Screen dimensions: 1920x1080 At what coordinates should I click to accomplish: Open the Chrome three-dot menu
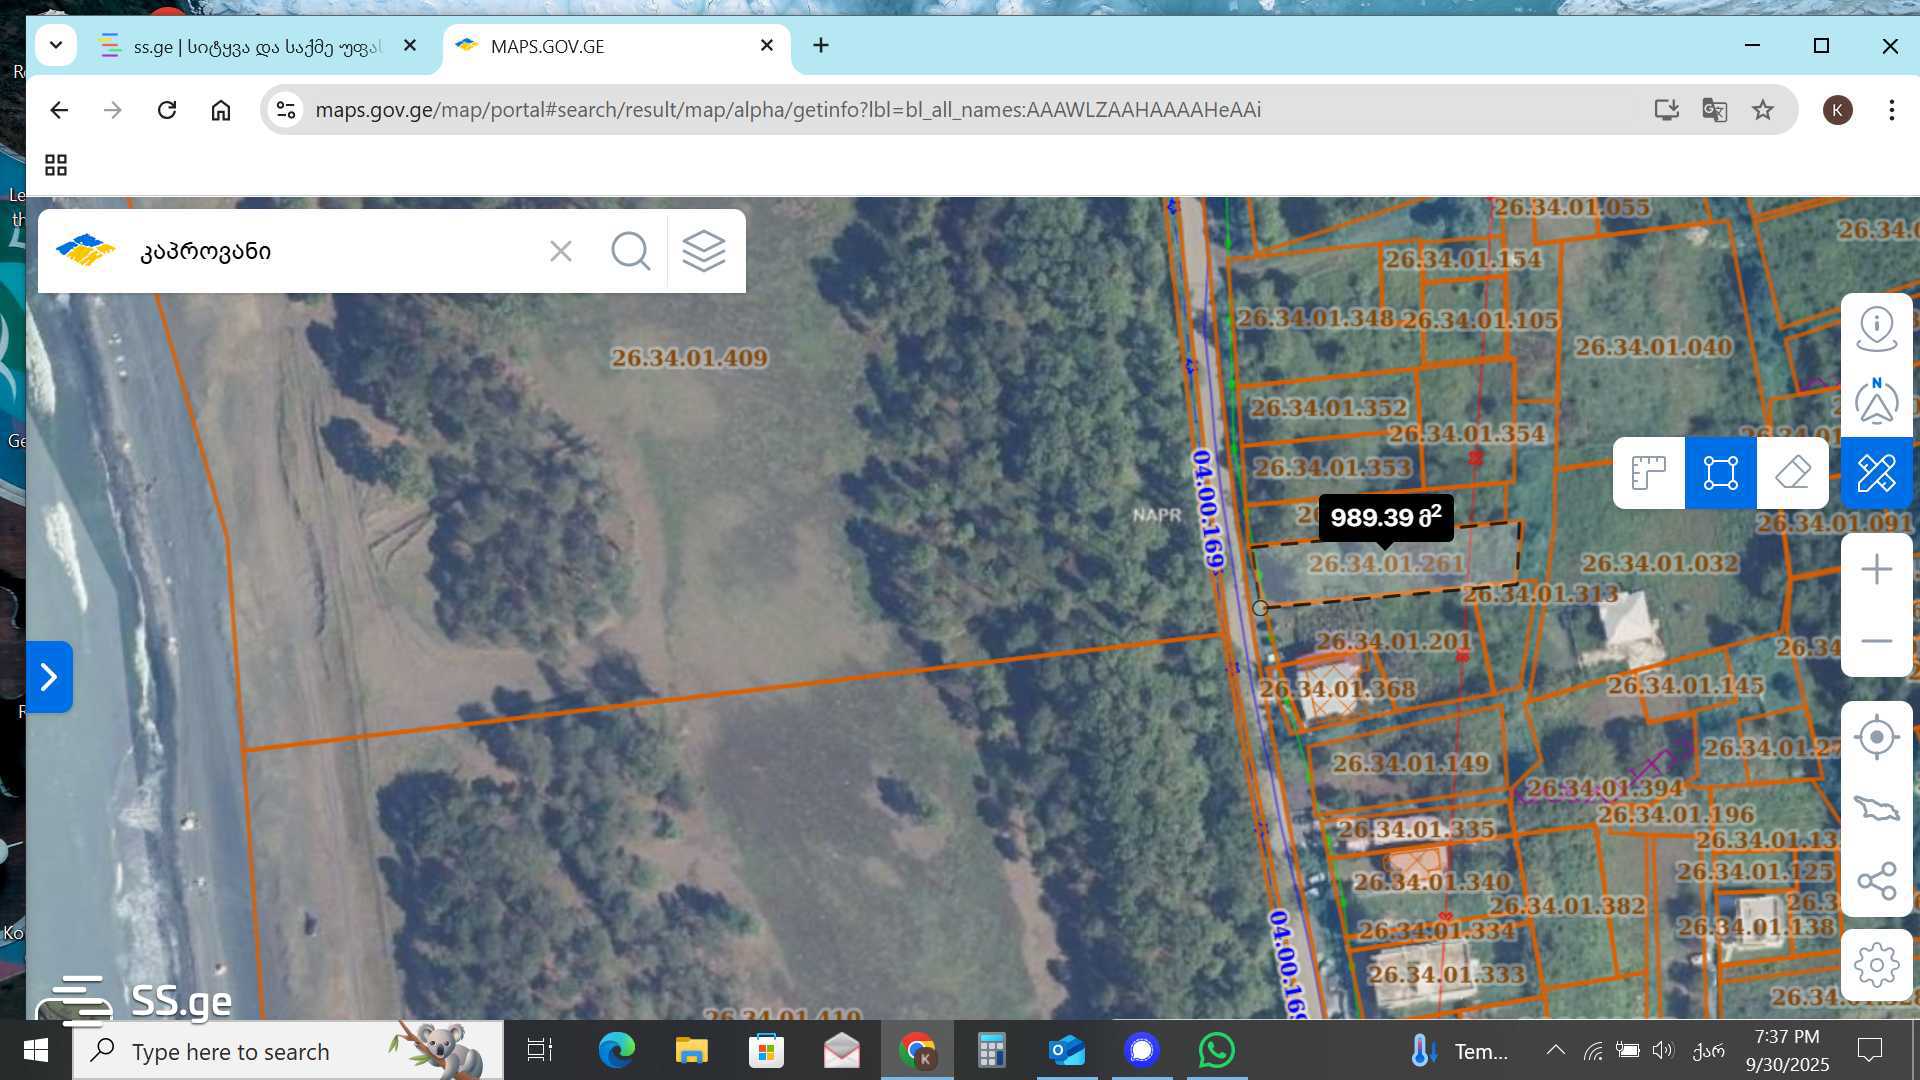pos(1892,110)
